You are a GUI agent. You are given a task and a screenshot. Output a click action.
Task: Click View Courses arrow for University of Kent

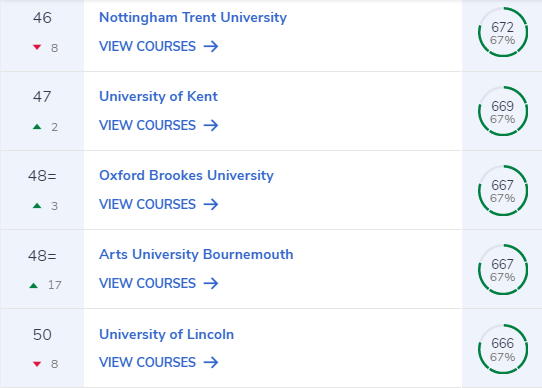click(x=211, y=125)
